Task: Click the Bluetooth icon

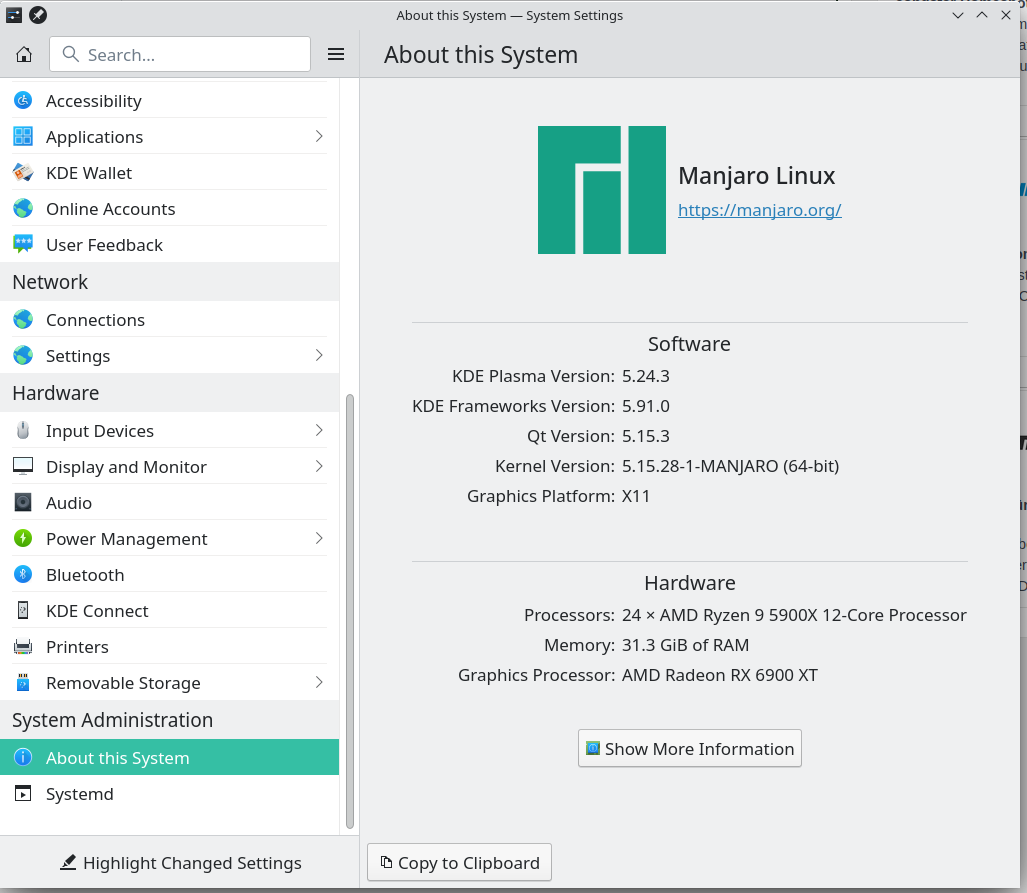Action: (23, 575)
